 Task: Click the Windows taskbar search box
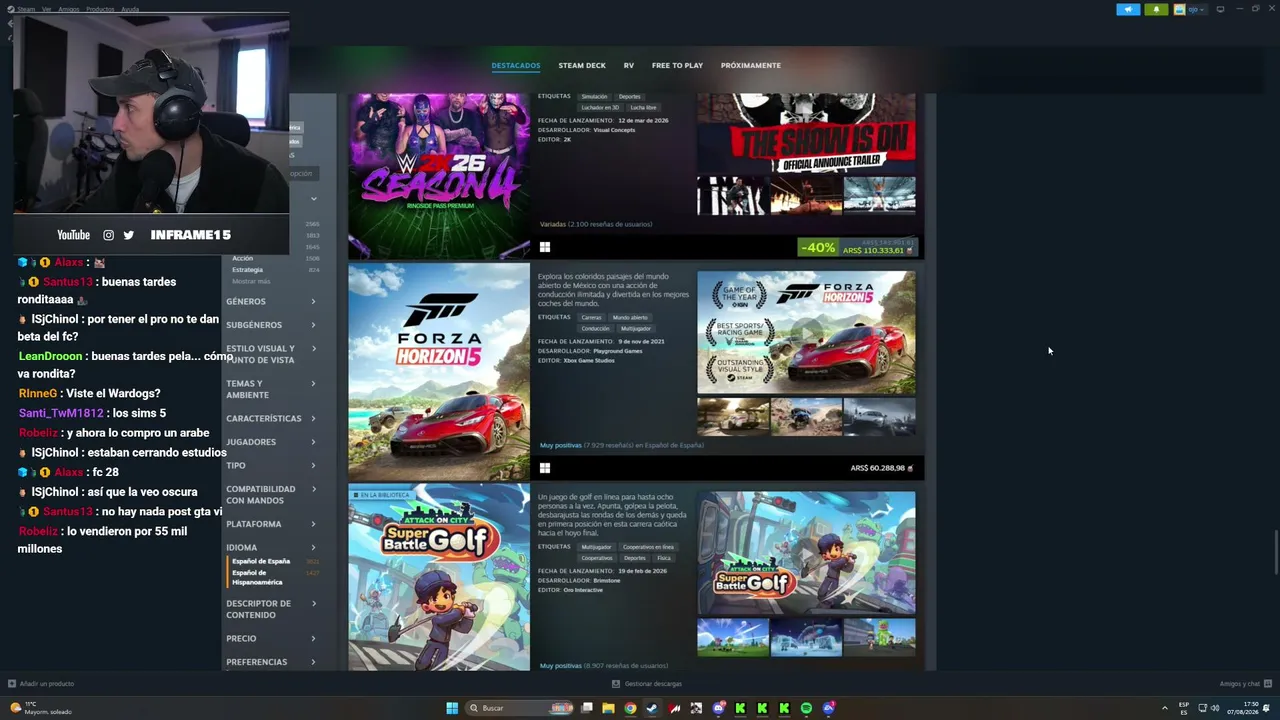[521, 708]
